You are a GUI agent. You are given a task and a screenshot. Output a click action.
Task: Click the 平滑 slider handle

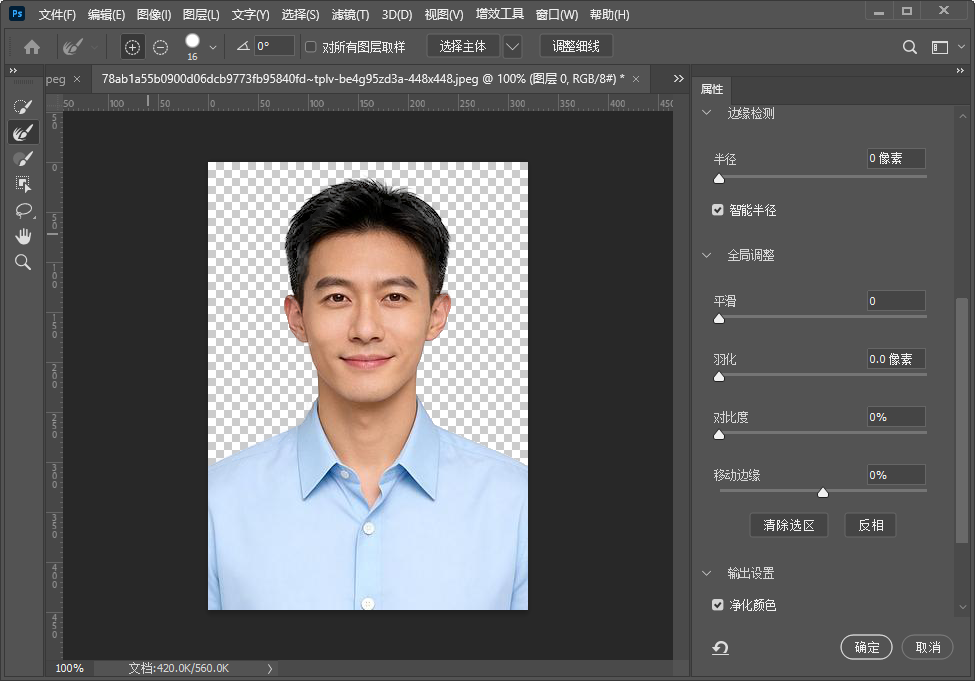click(x=719, y=318)
